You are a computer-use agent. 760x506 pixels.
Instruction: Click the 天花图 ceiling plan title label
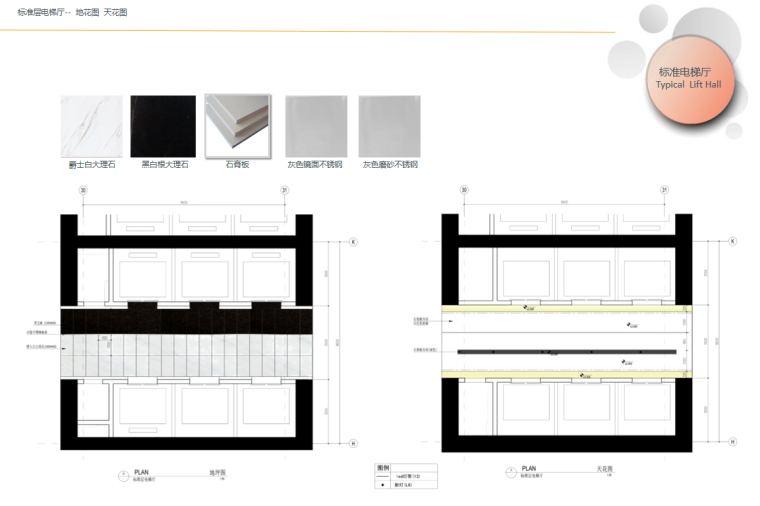point(604,468)
